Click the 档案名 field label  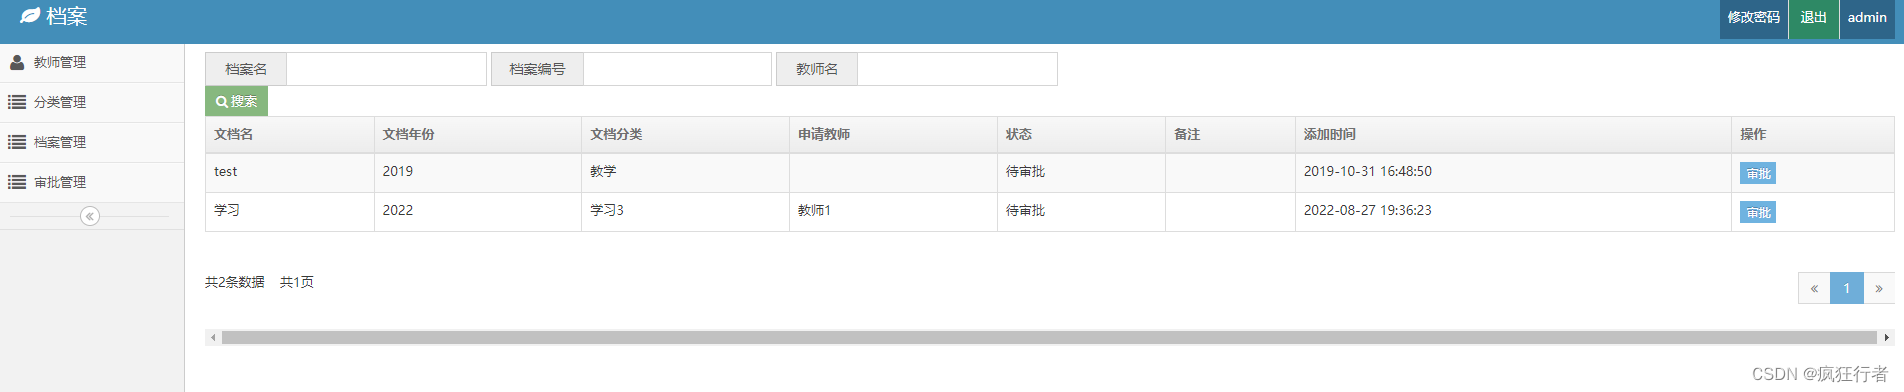pos(246,69)
